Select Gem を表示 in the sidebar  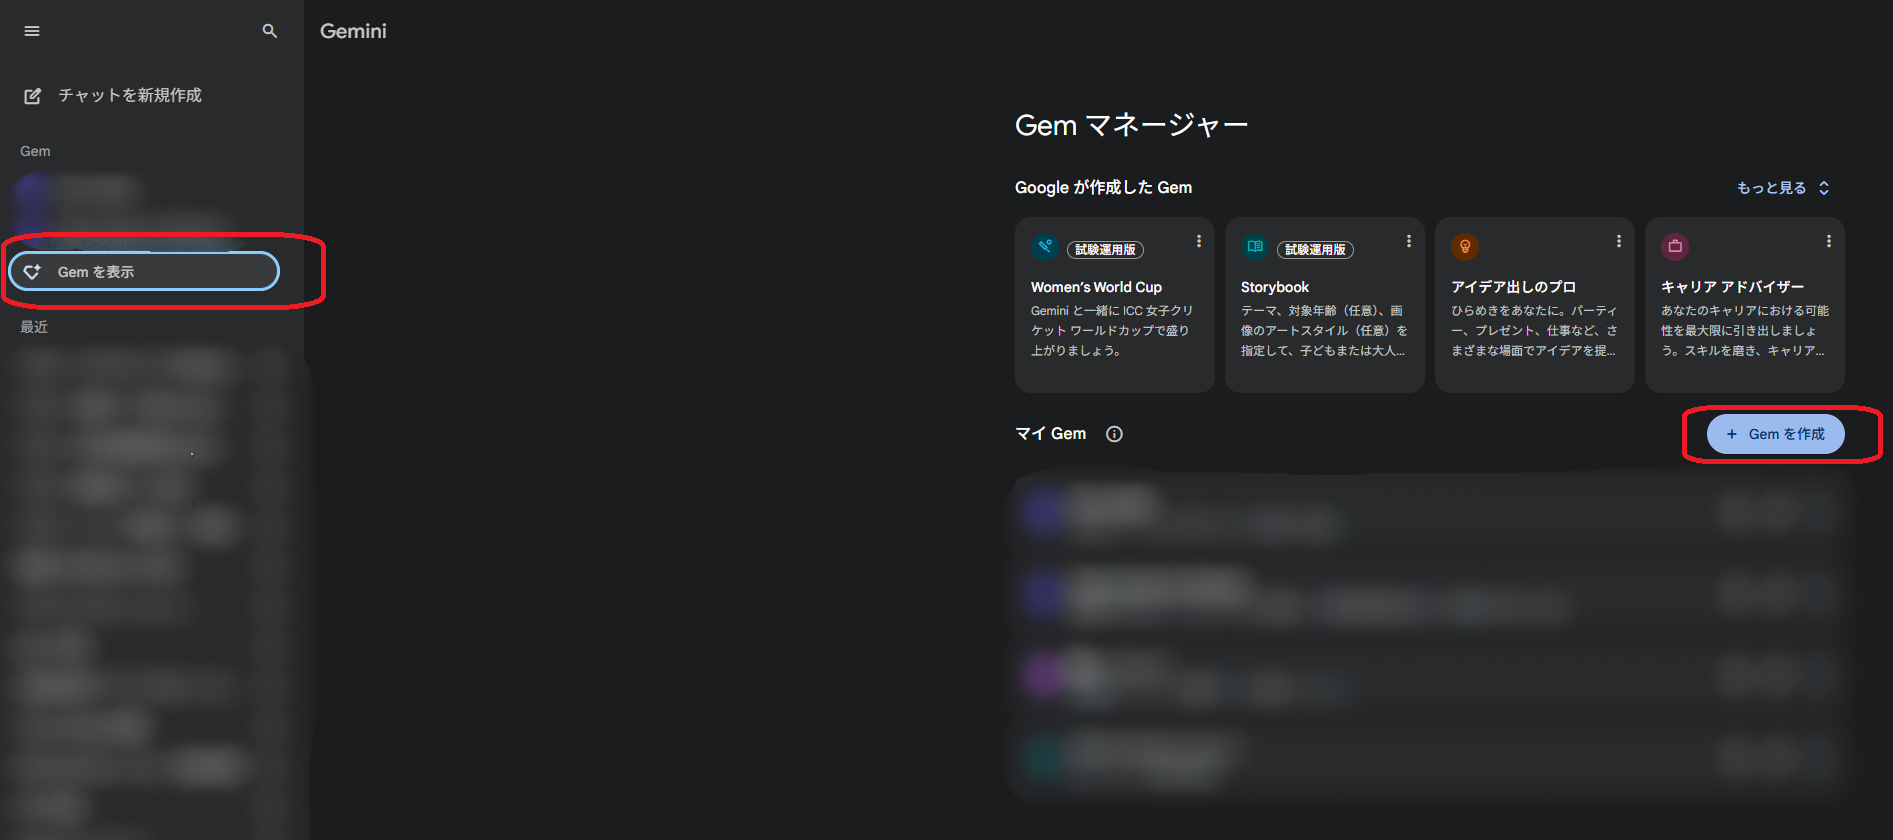point(144,272)
